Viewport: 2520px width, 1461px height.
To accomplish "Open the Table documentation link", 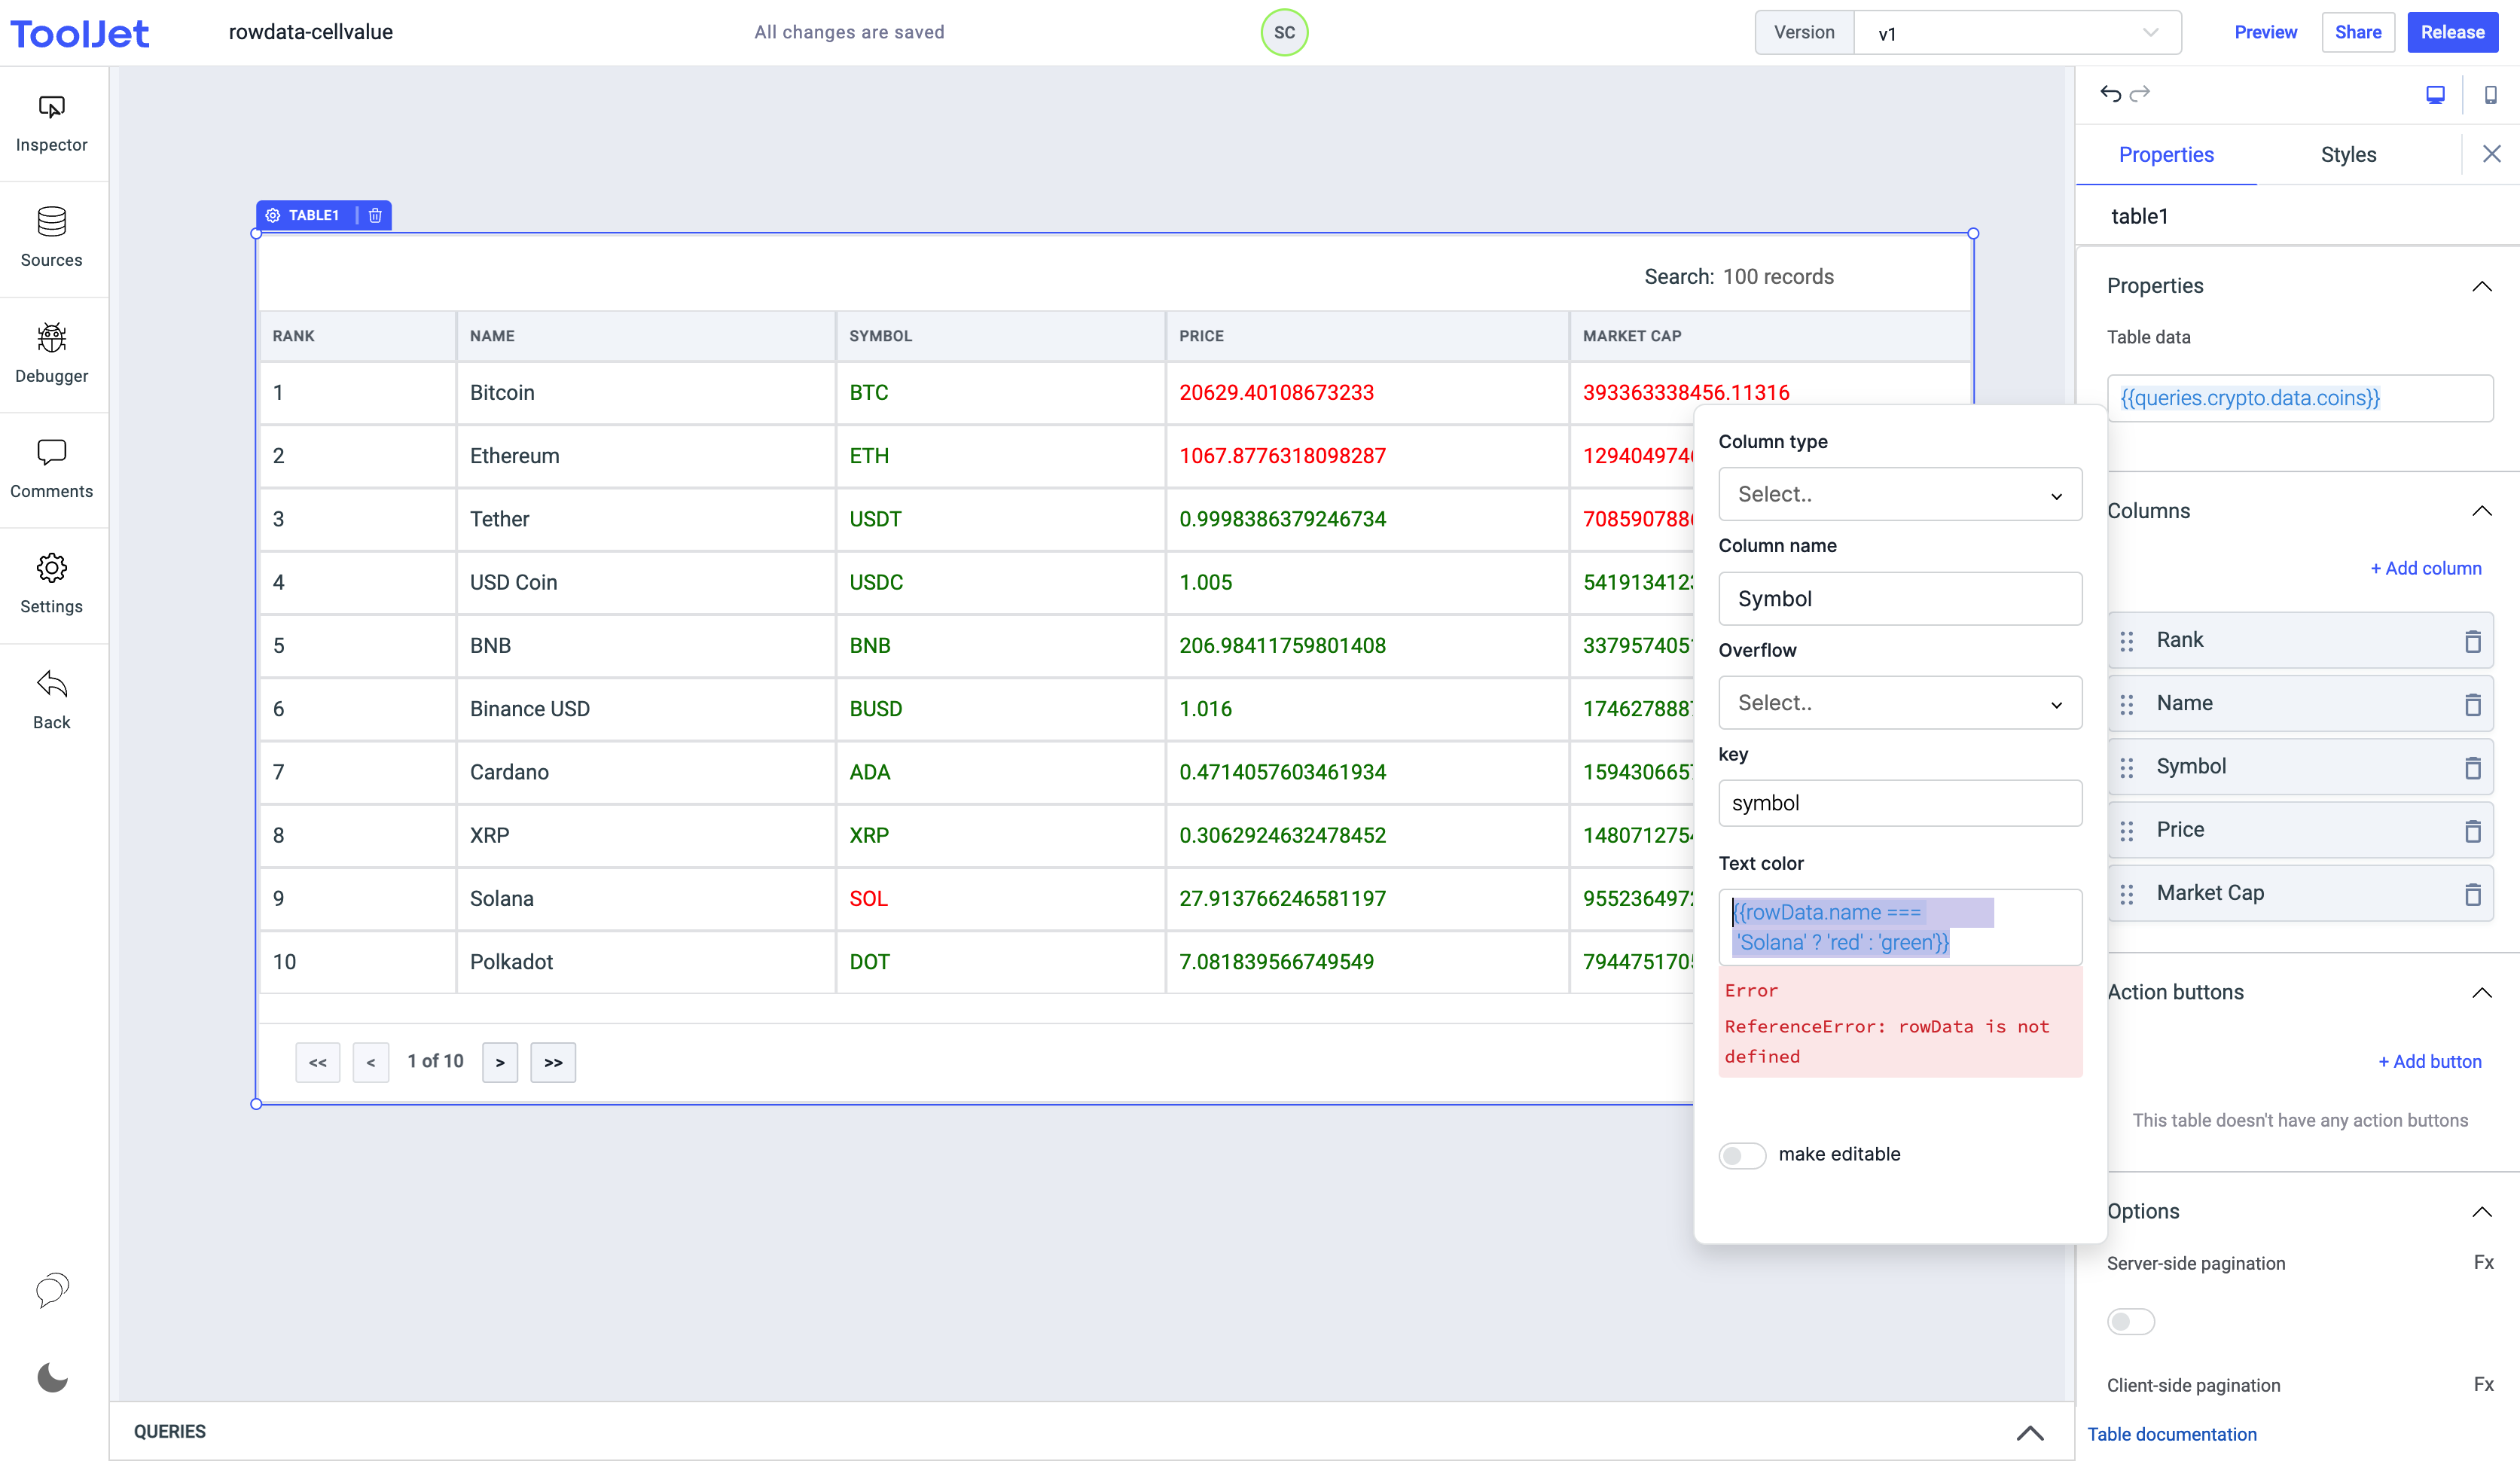I will pos(2171,1434).
